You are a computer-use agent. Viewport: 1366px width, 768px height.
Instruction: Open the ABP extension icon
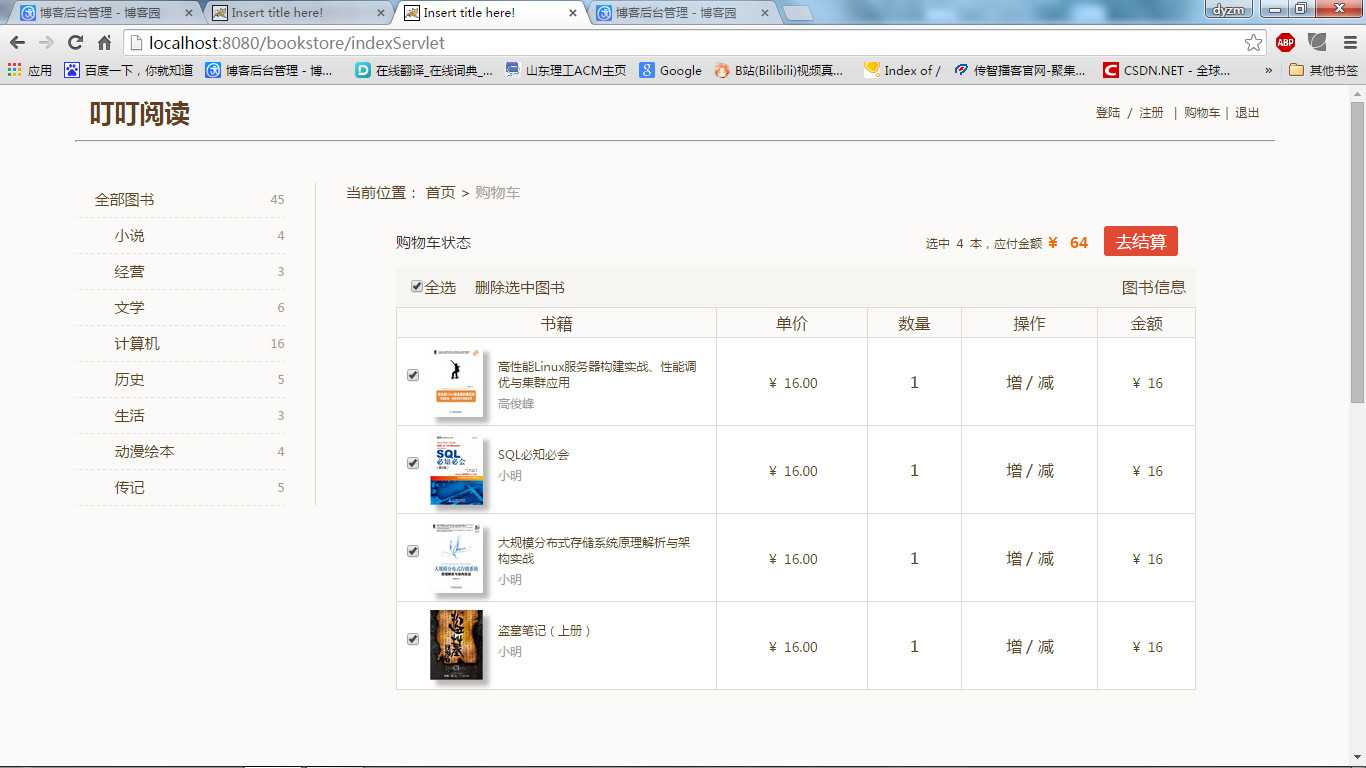[1285, 43]
